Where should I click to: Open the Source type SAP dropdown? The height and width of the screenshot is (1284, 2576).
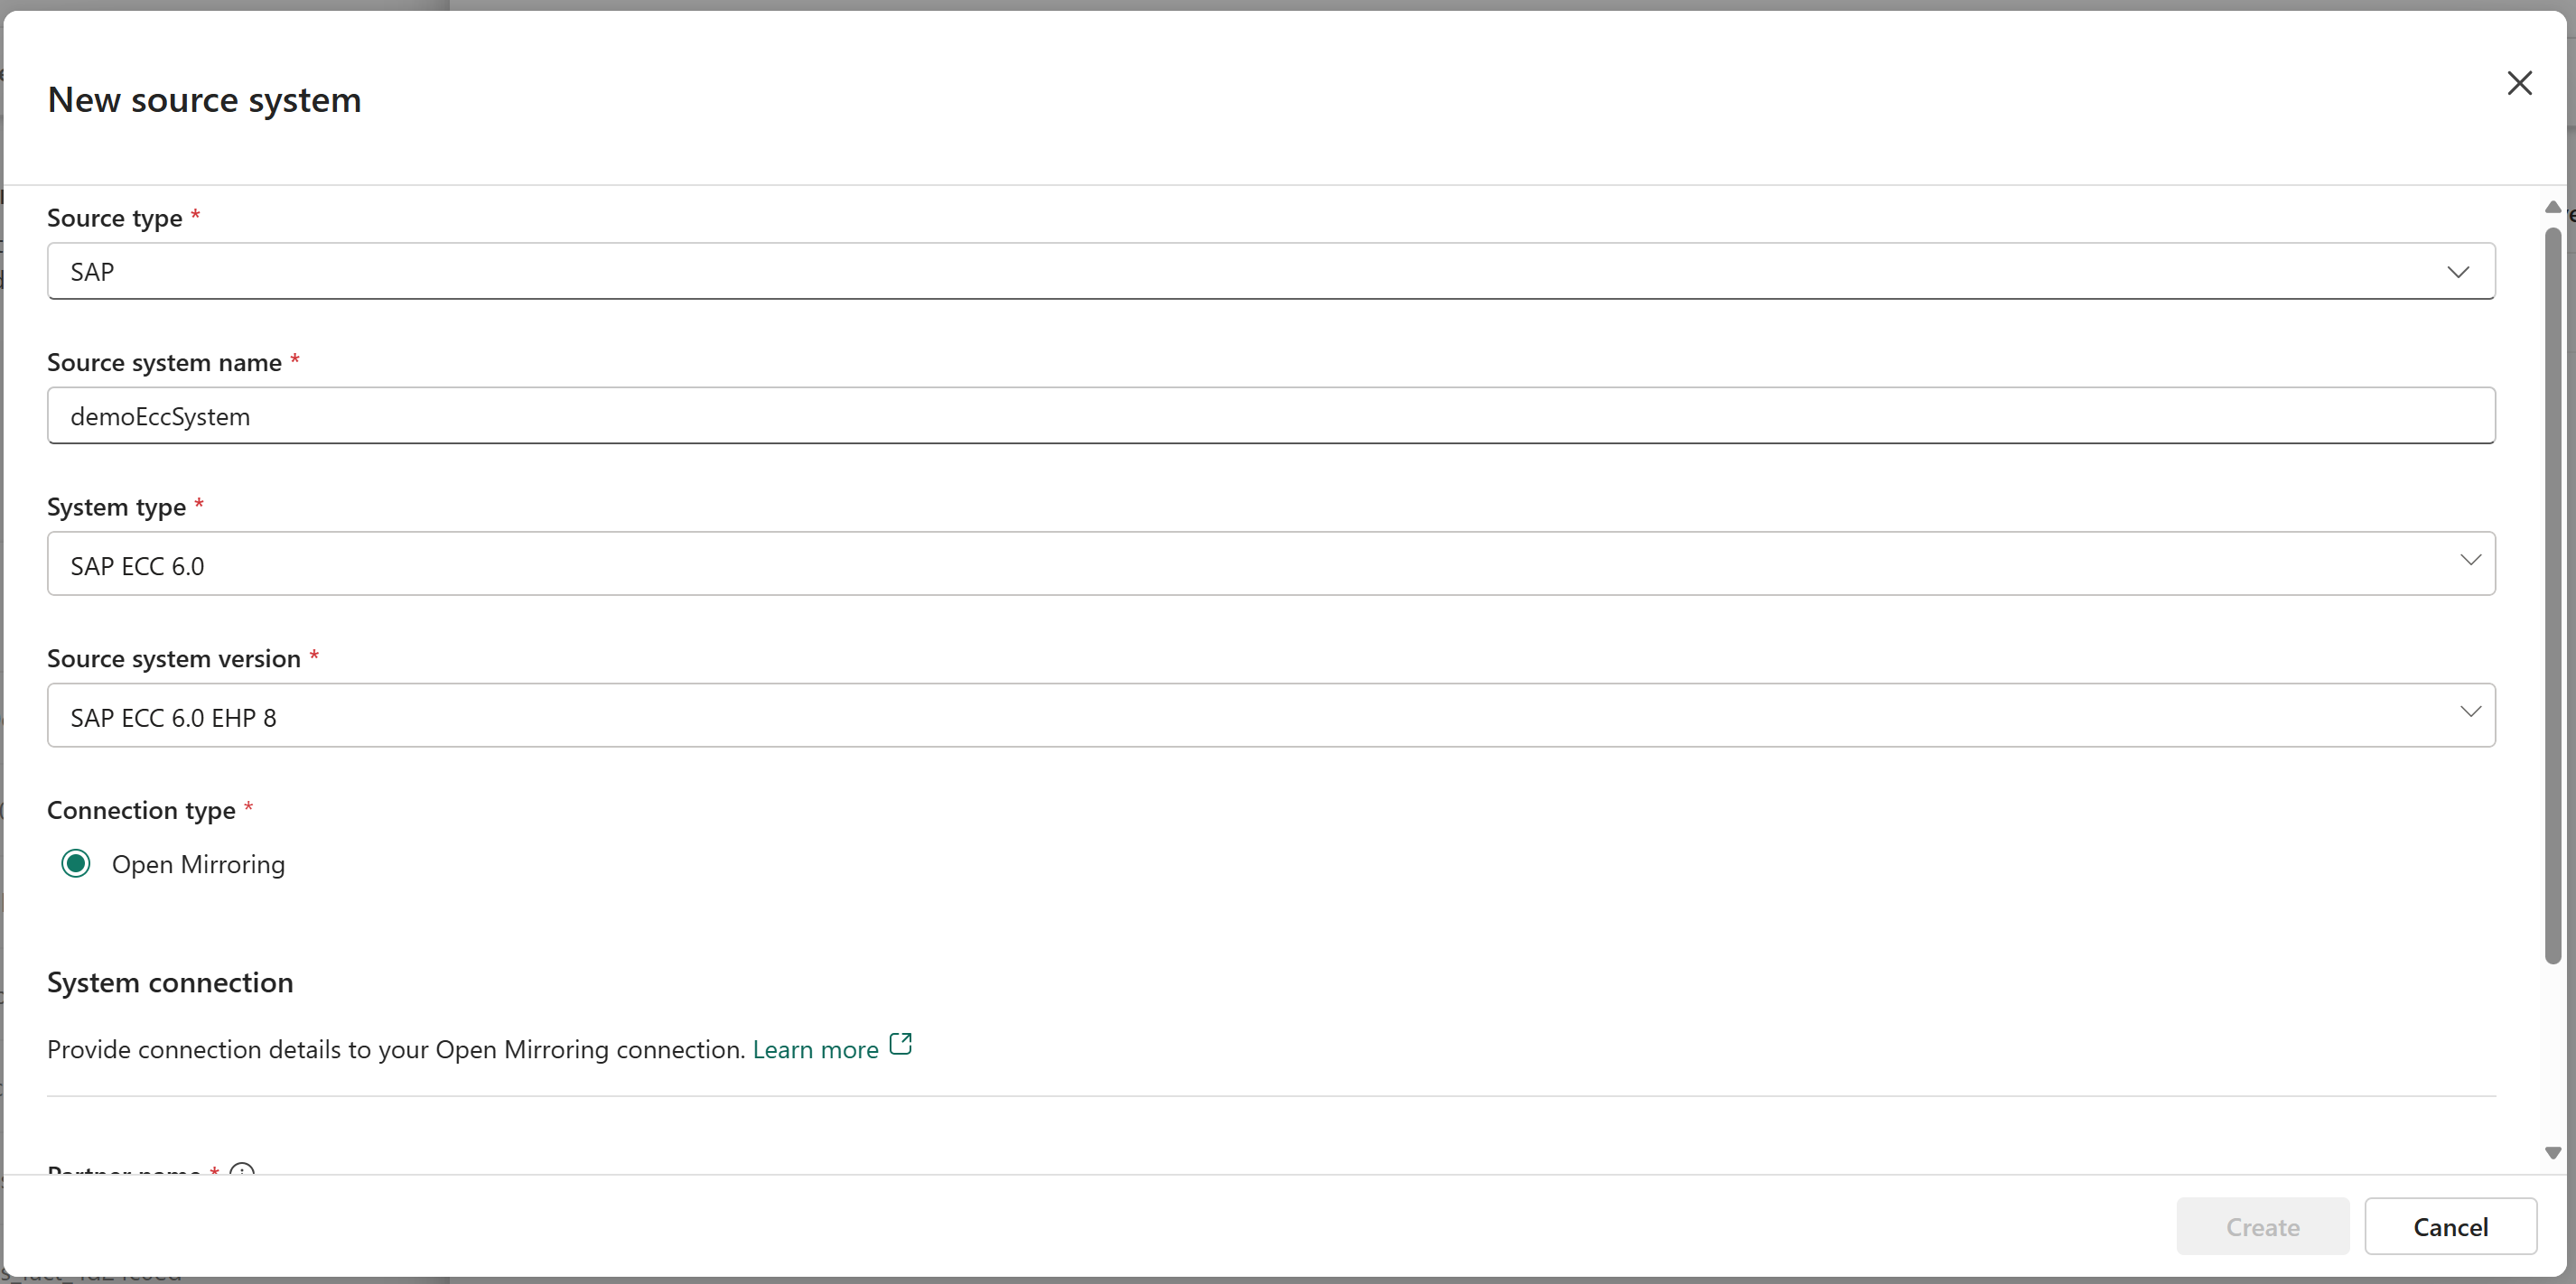pyautogui.click(x=1200, y=272)
